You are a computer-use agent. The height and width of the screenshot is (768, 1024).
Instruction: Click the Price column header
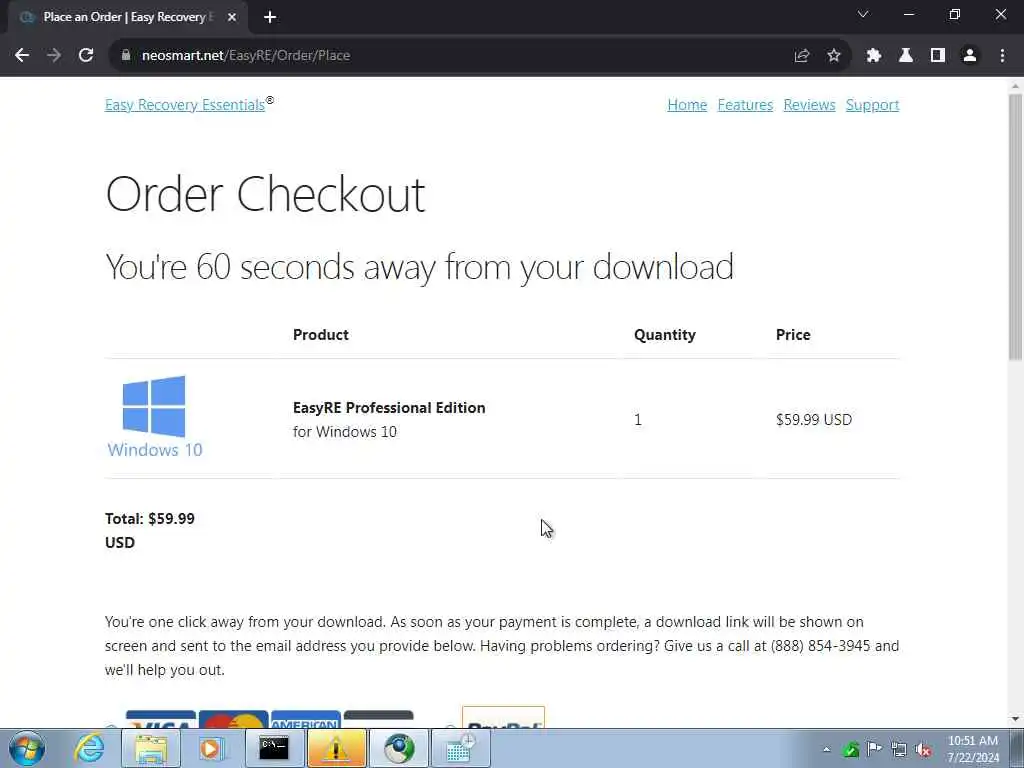tap(793, 334)
